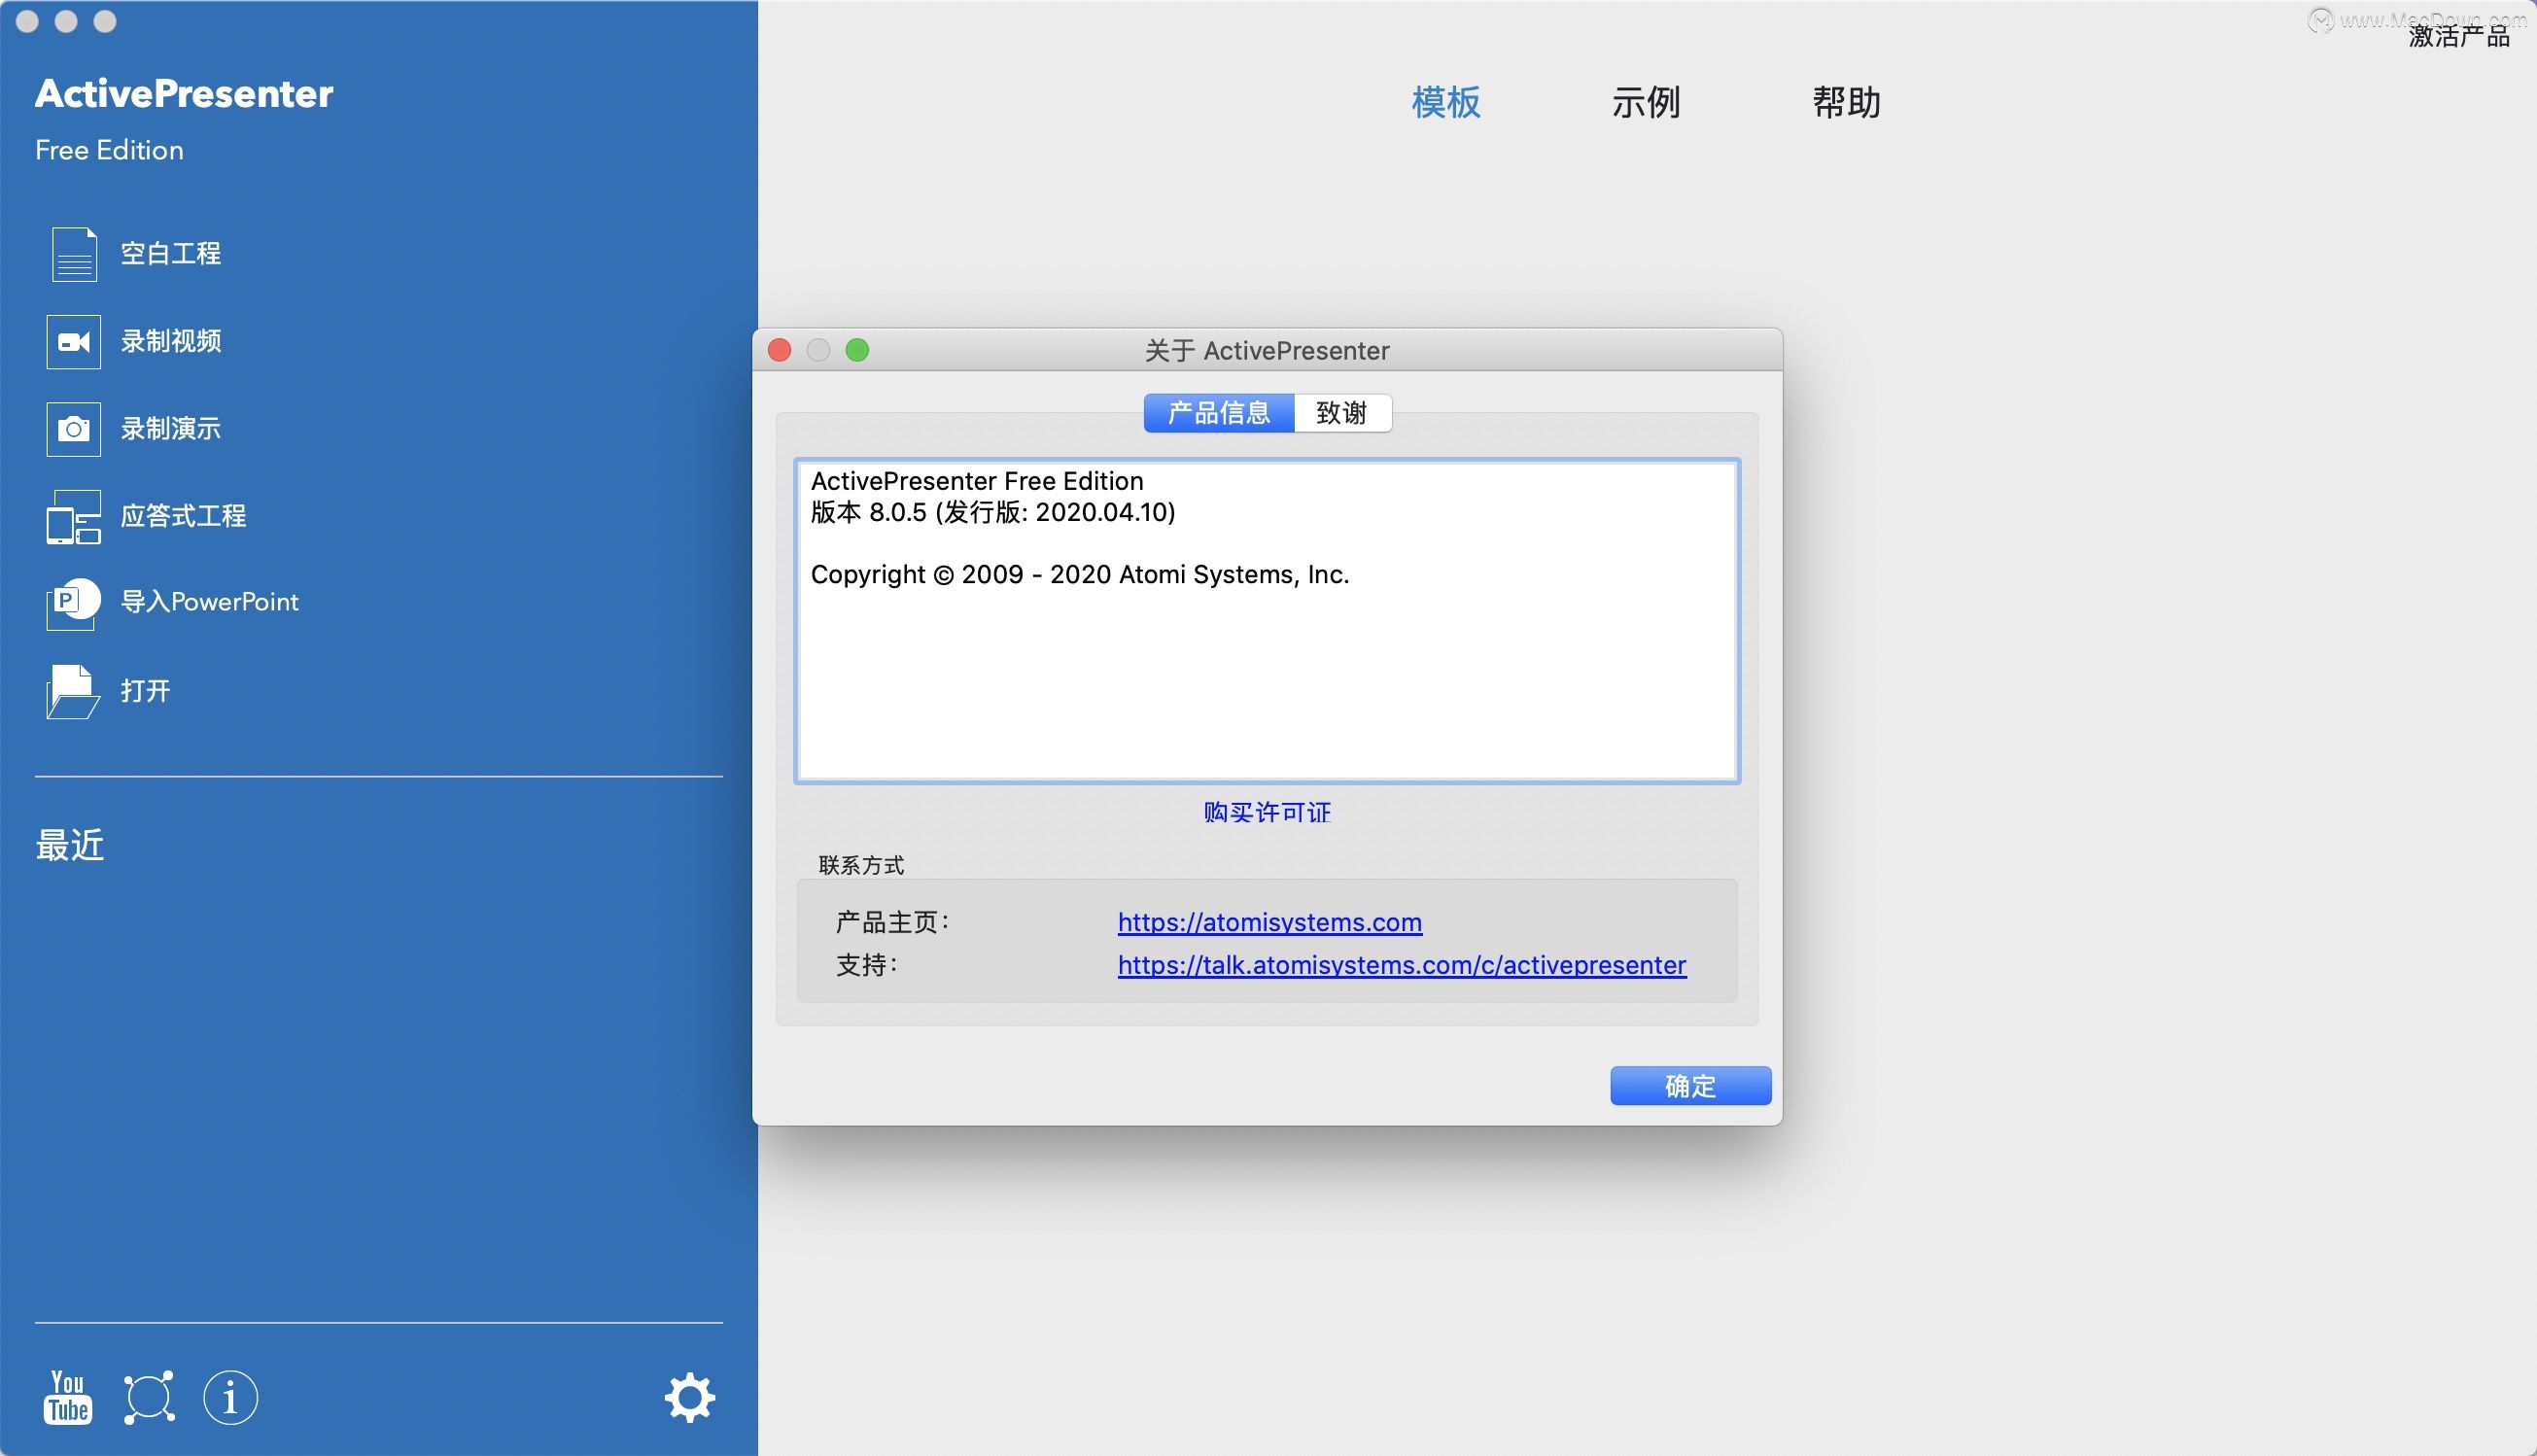Screen dimensions: 2537x1456
Task: Click the 联系方式 group label
Action: point(861,865)
